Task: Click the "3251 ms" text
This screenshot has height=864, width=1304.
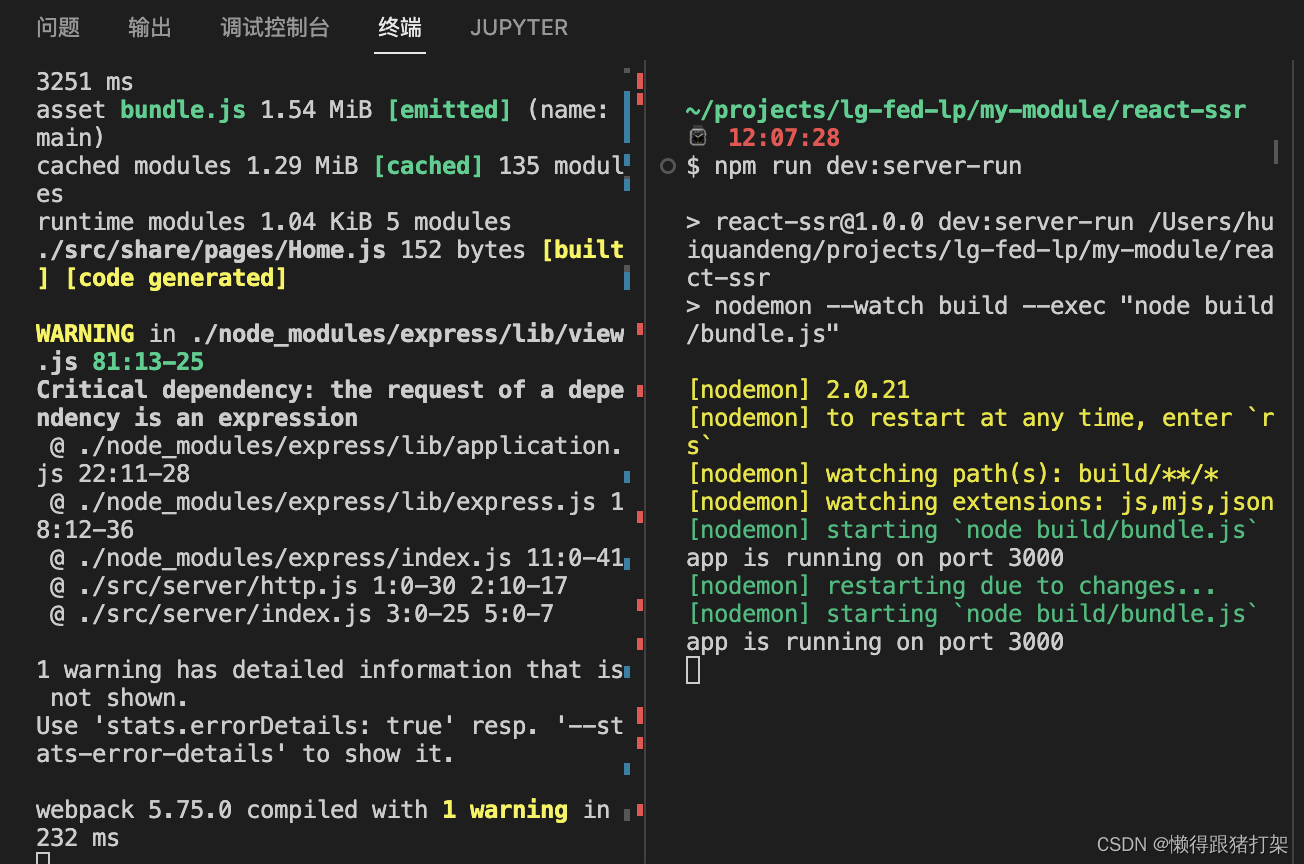Action: click(85, 82)
